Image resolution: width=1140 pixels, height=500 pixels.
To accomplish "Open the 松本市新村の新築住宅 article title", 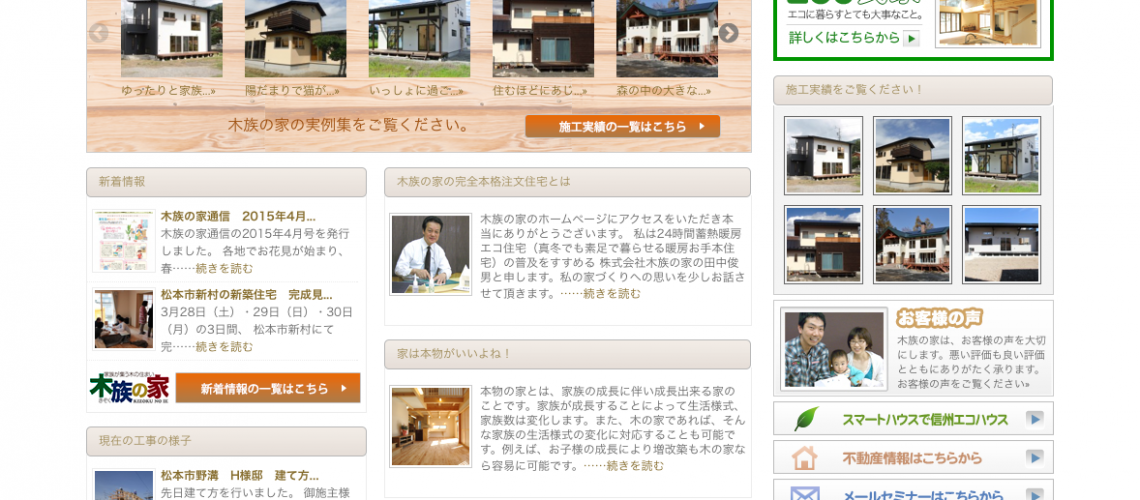I will click(x=246, y=295).
